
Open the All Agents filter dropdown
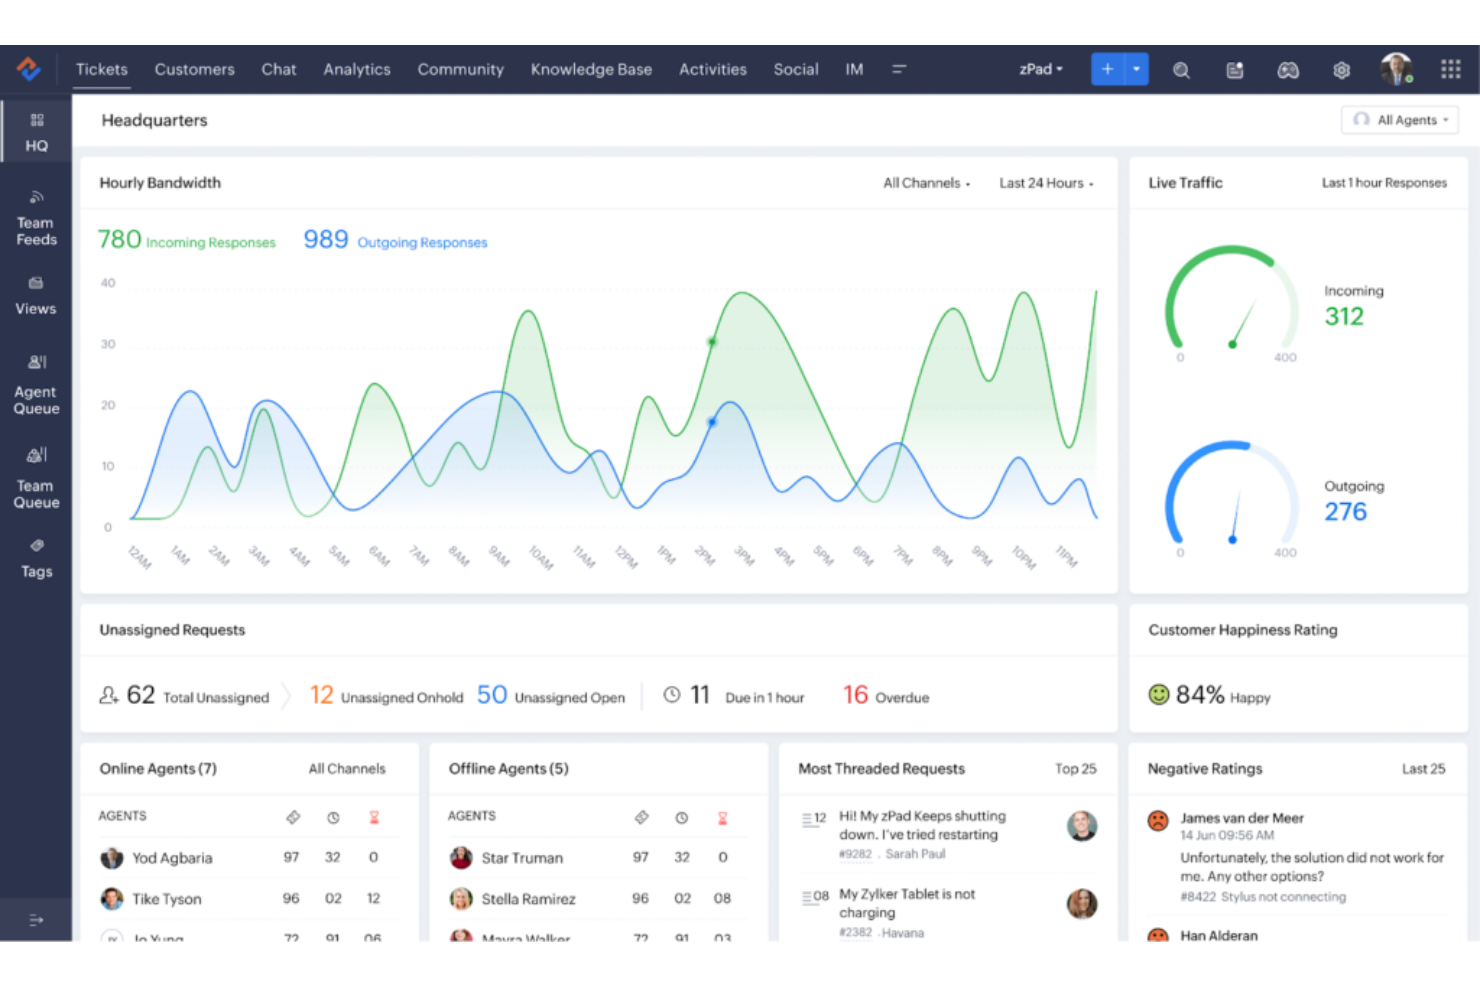pos(1400,120)
